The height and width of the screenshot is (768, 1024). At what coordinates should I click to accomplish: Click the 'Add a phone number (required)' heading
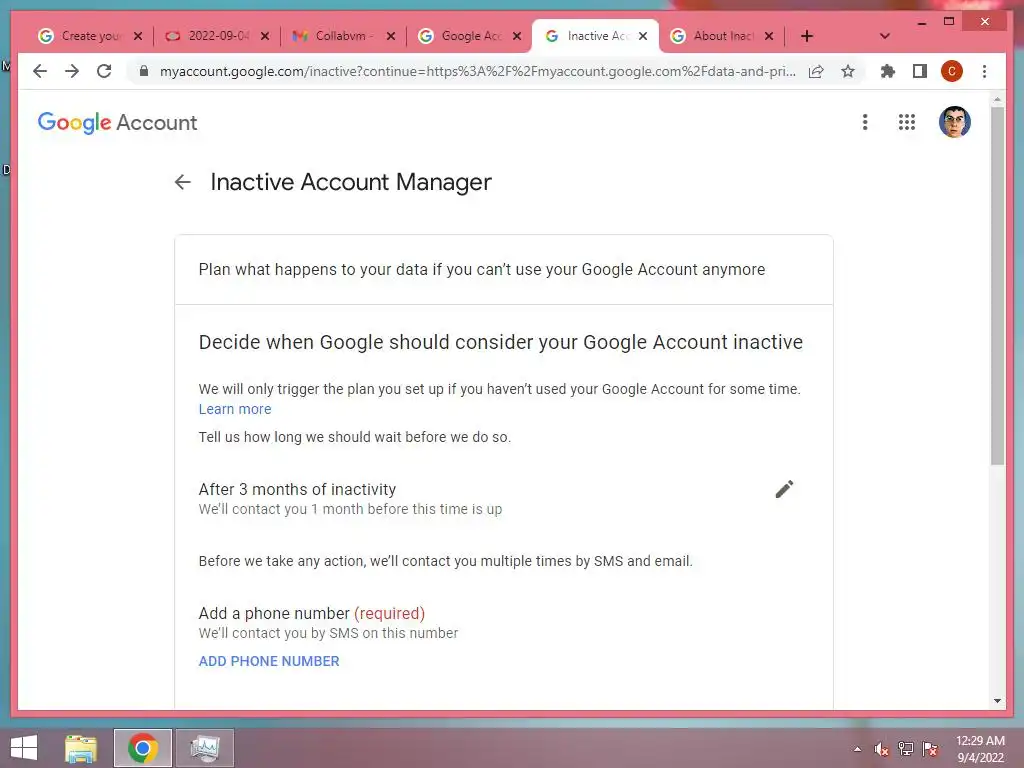point(312,613)
